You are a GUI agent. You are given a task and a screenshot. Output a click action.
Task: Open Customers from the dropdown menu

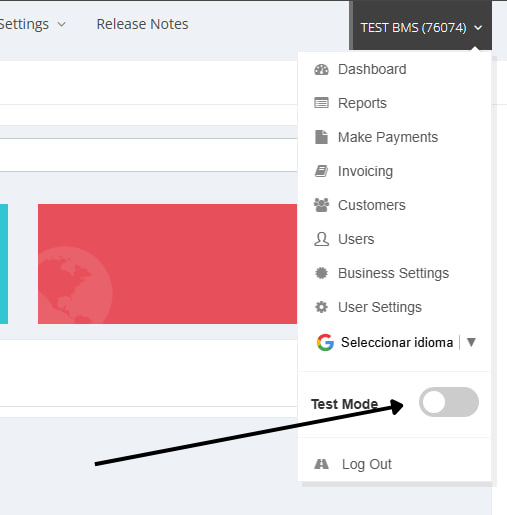tap(372, 205)
